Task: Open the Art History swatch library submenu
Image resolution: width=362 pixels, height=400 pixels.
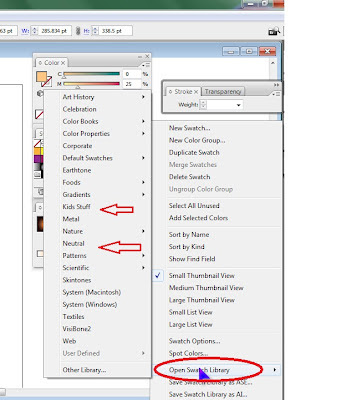Action: click(97, 97)
